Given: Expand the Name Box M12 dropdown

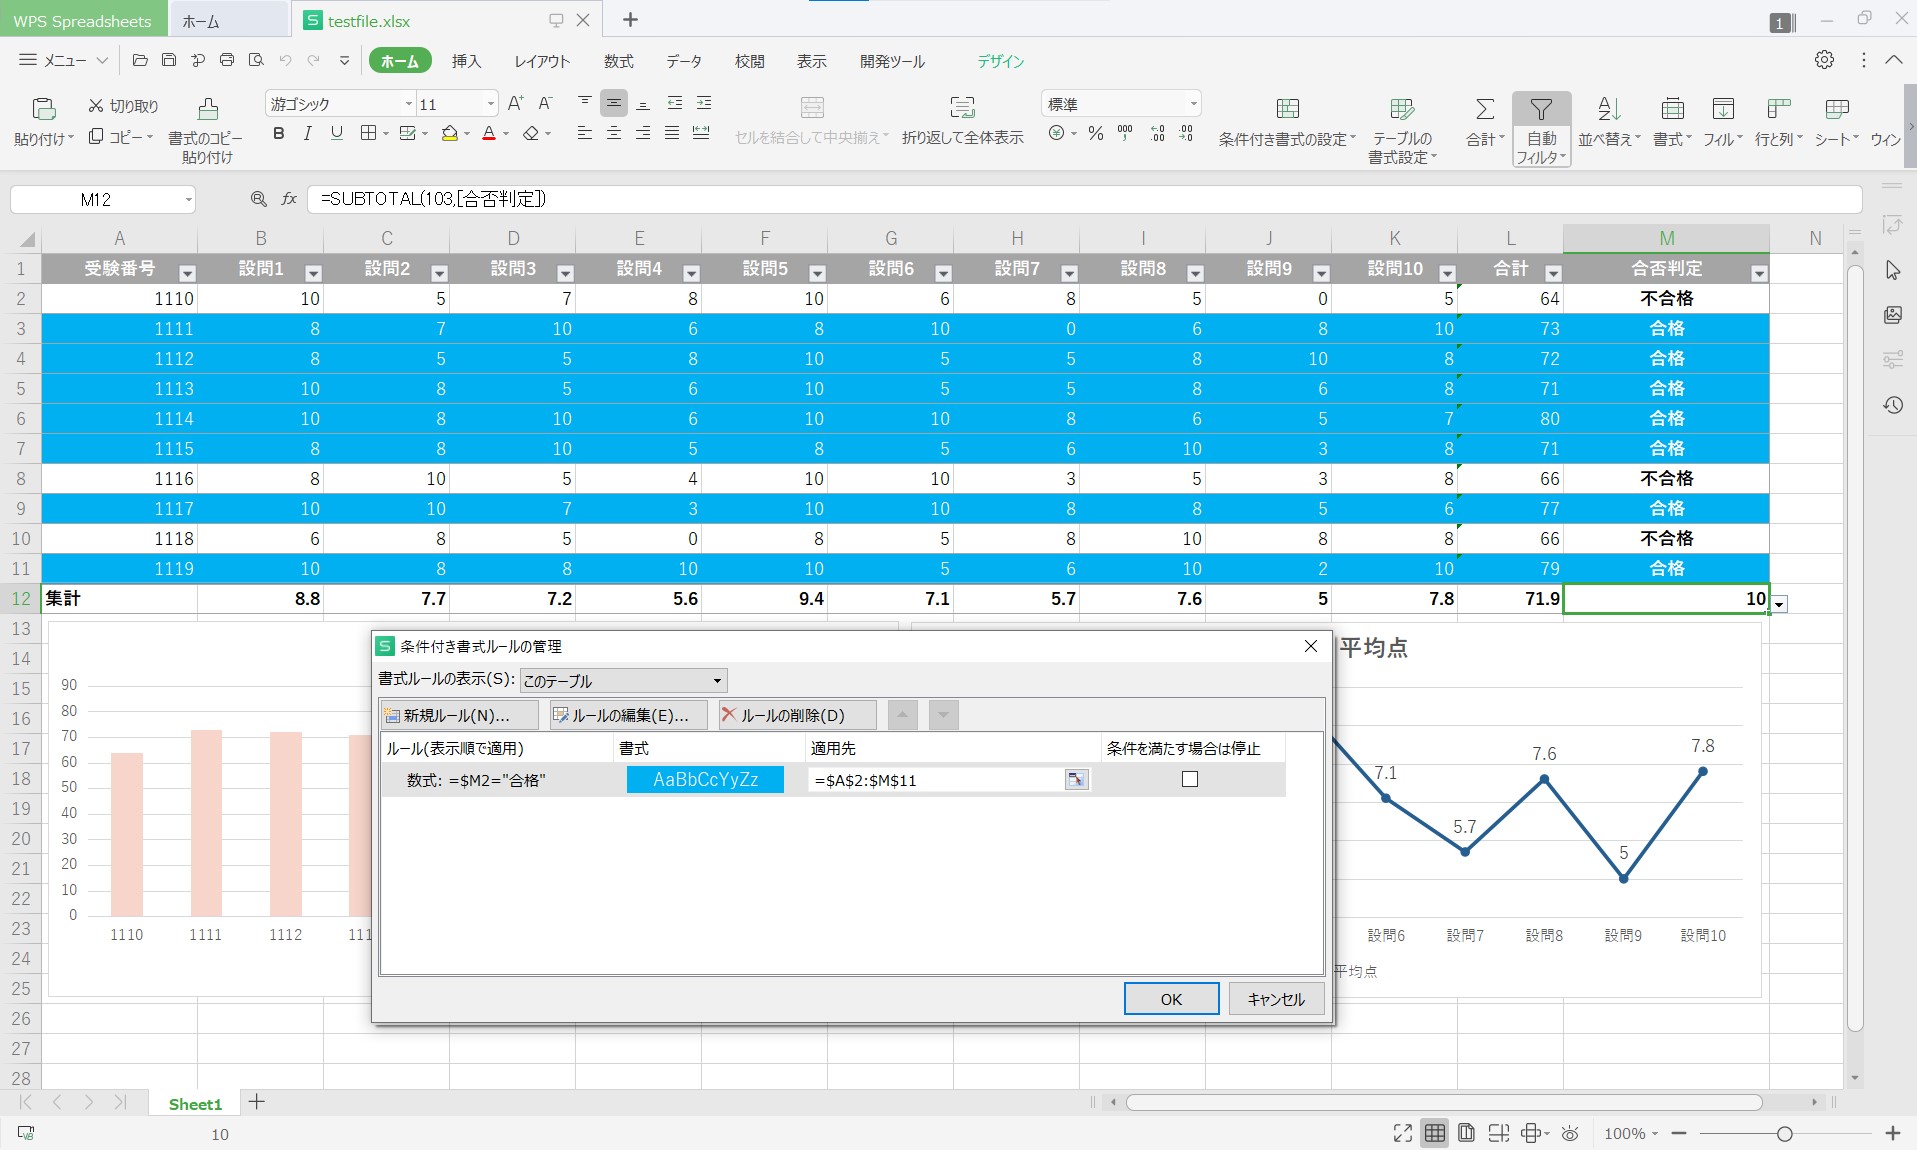Looking at the screenshot, I should coord(188,200).
